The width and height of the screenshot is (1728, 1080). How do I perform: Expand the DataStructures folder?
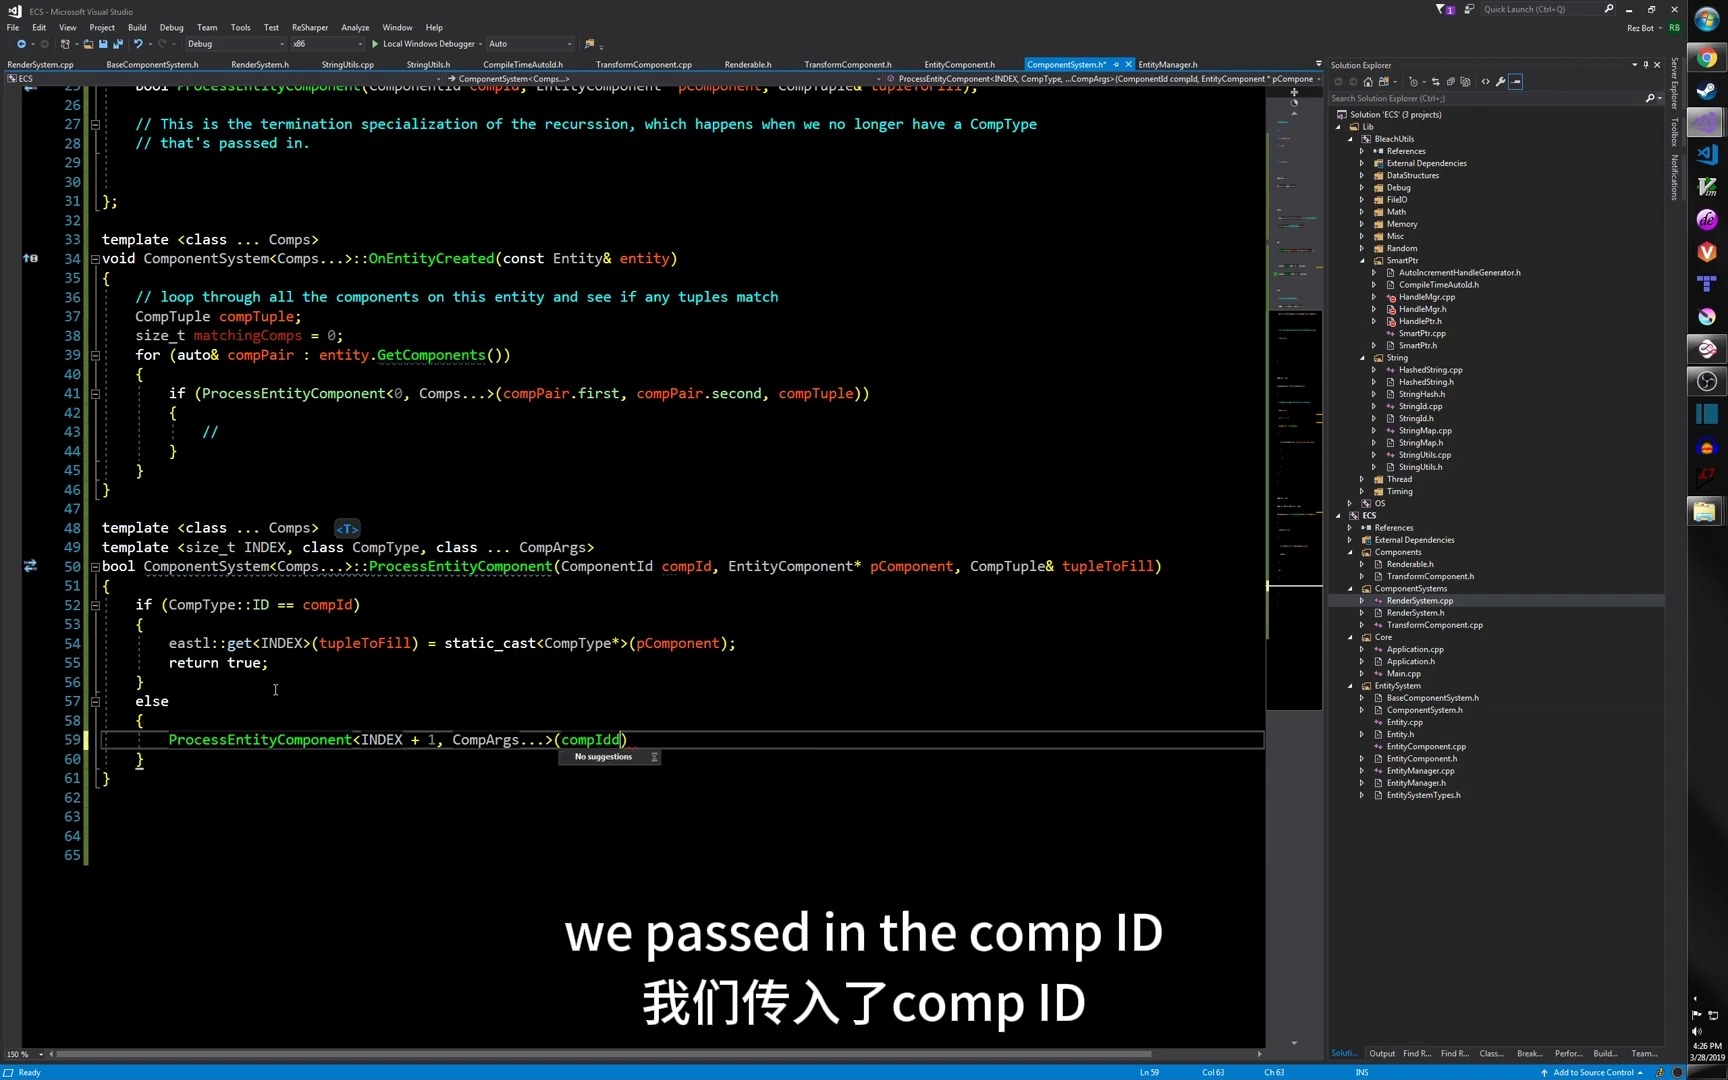pyautogui.click(x=1362, y=176)
